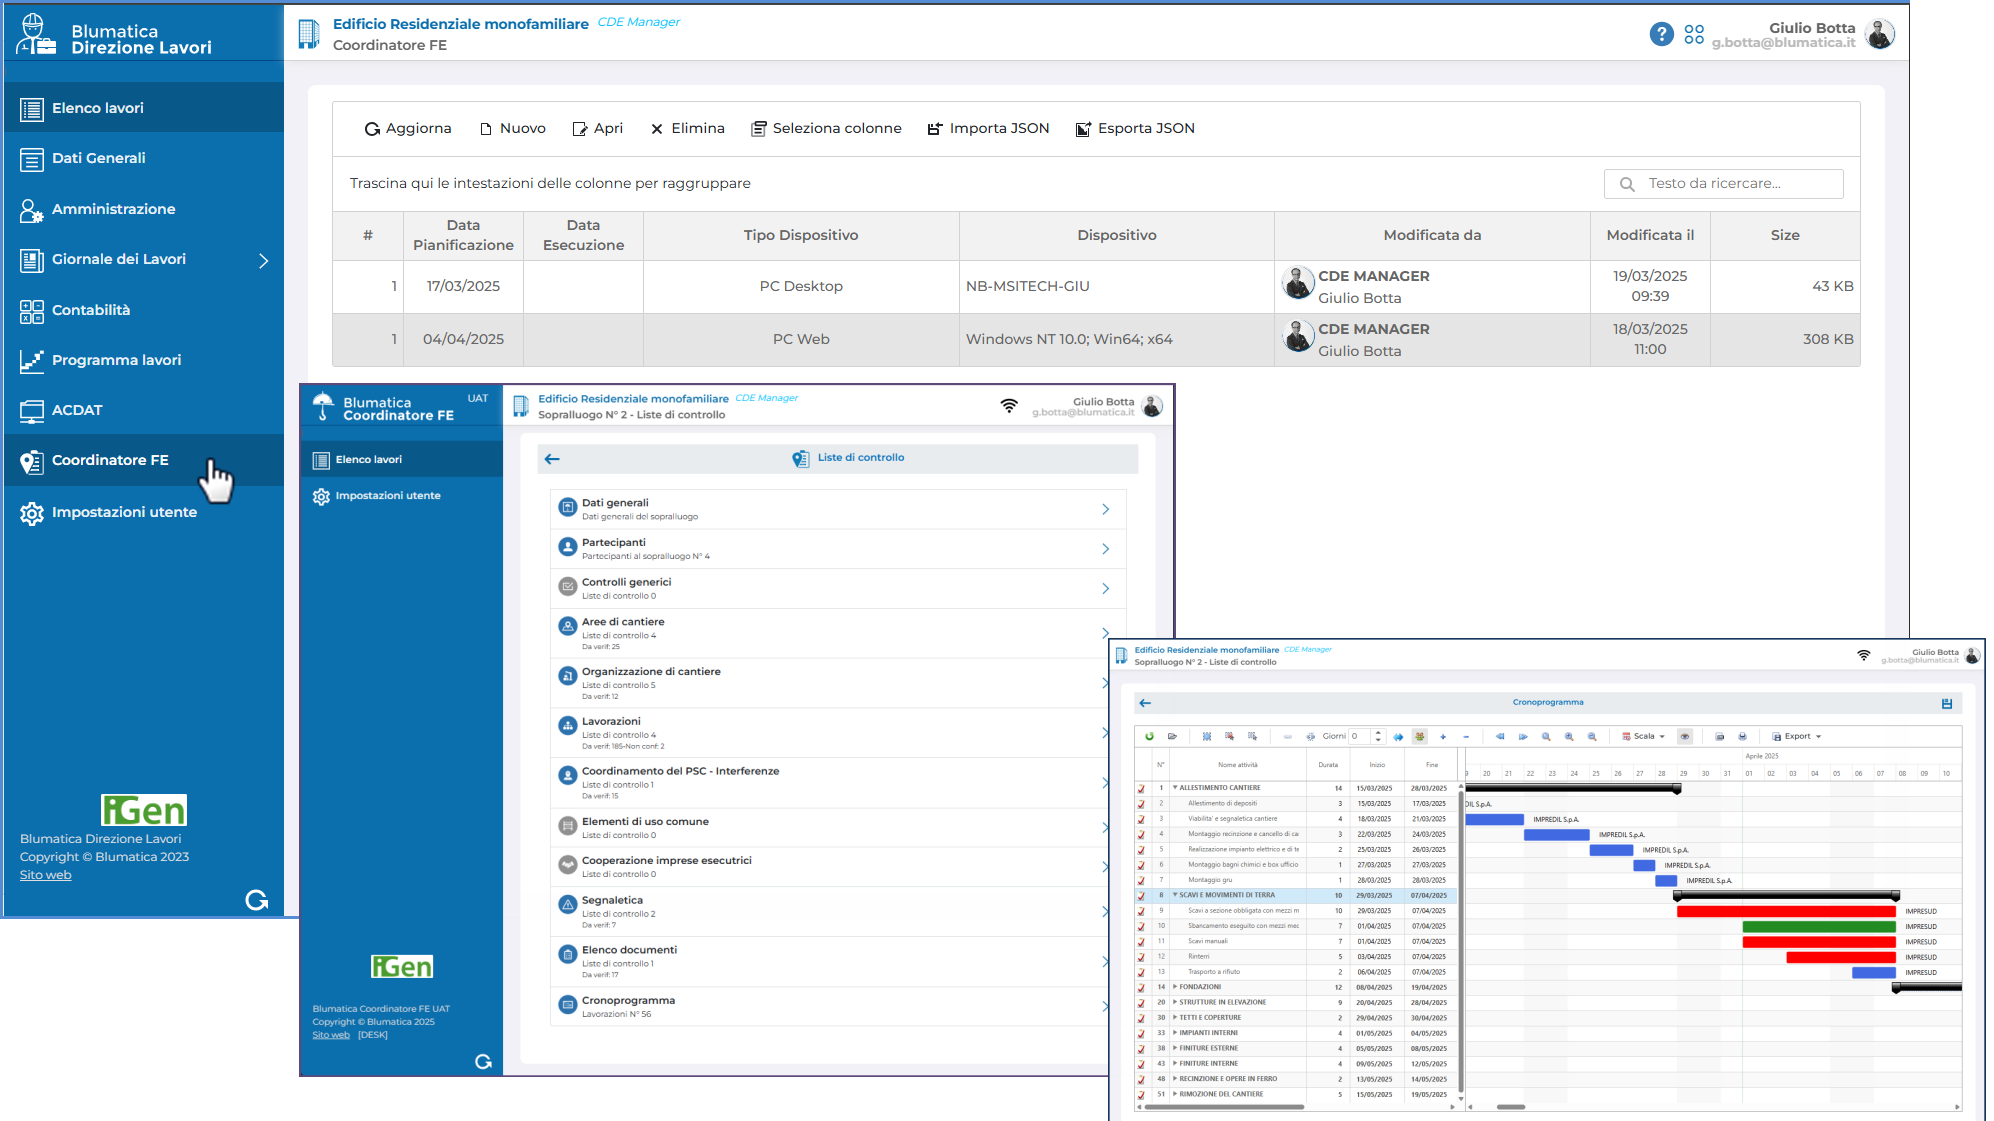This screenshot has height=1121, width=1994.
Task: Increase the Giorni value with the up stepper
Action: click(x=1379, y=733)
